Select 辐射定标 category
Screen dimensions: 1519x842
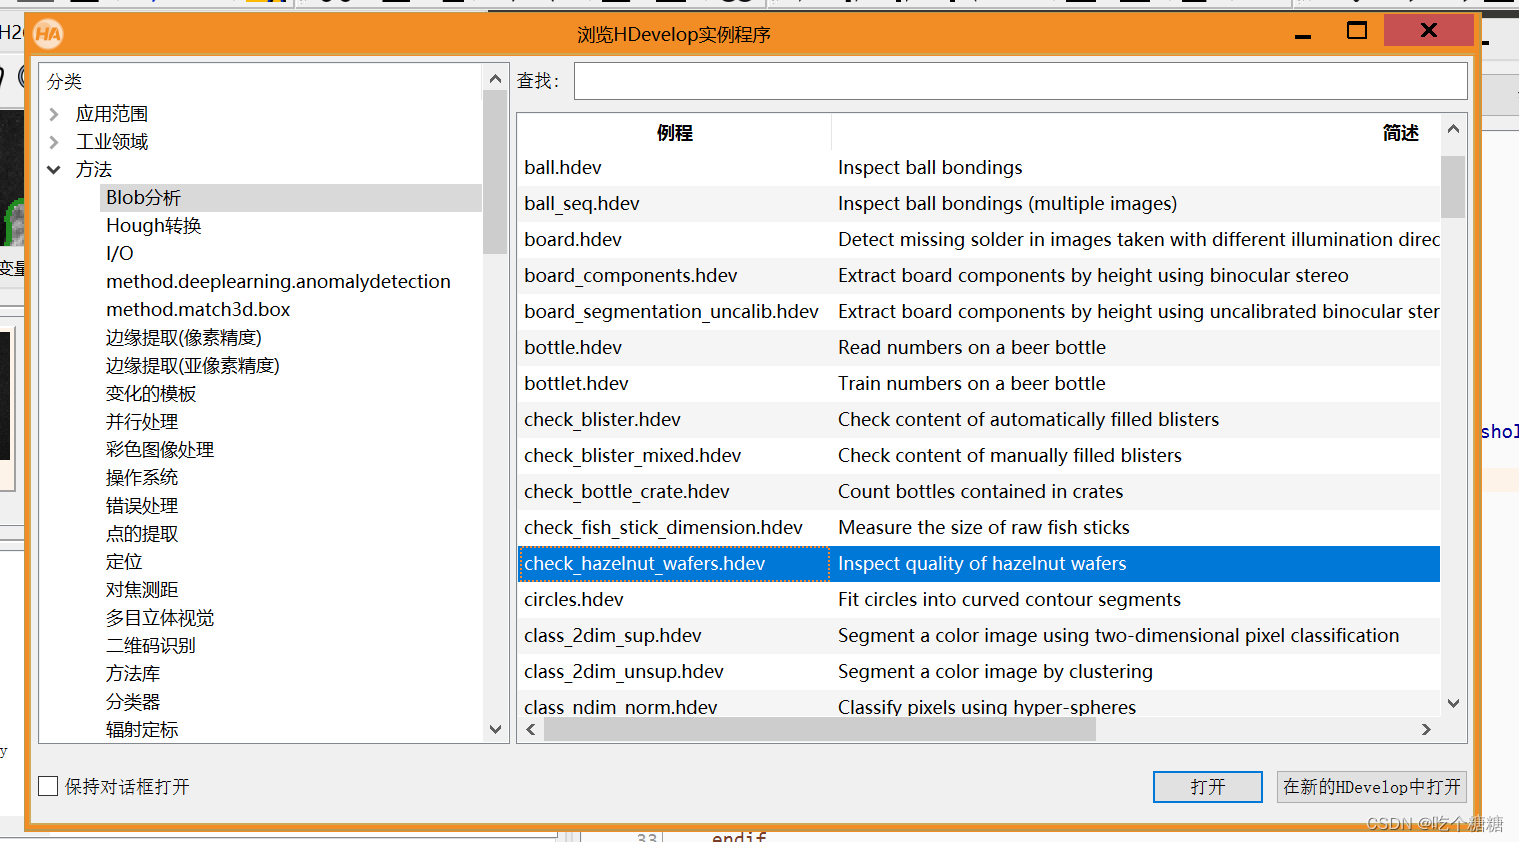(142, 730)
